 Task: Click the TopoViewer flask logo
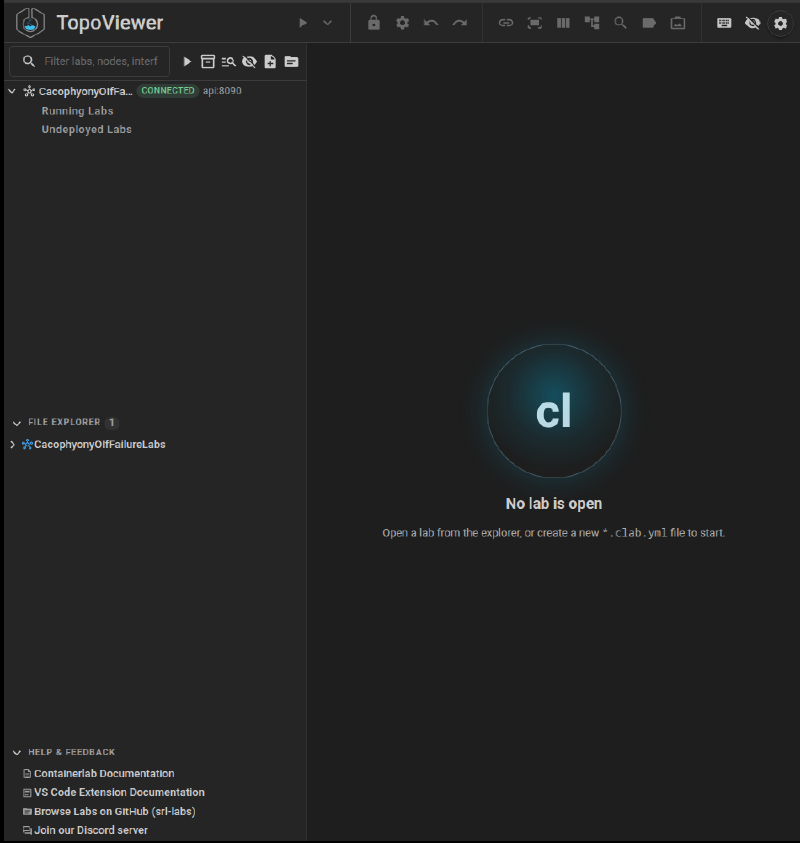30,23
